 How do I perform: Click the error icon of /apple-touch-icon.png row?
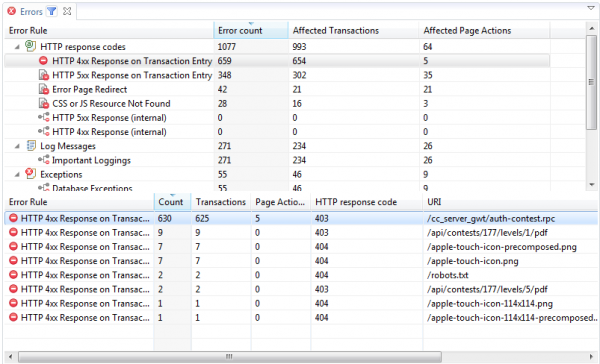13,261
